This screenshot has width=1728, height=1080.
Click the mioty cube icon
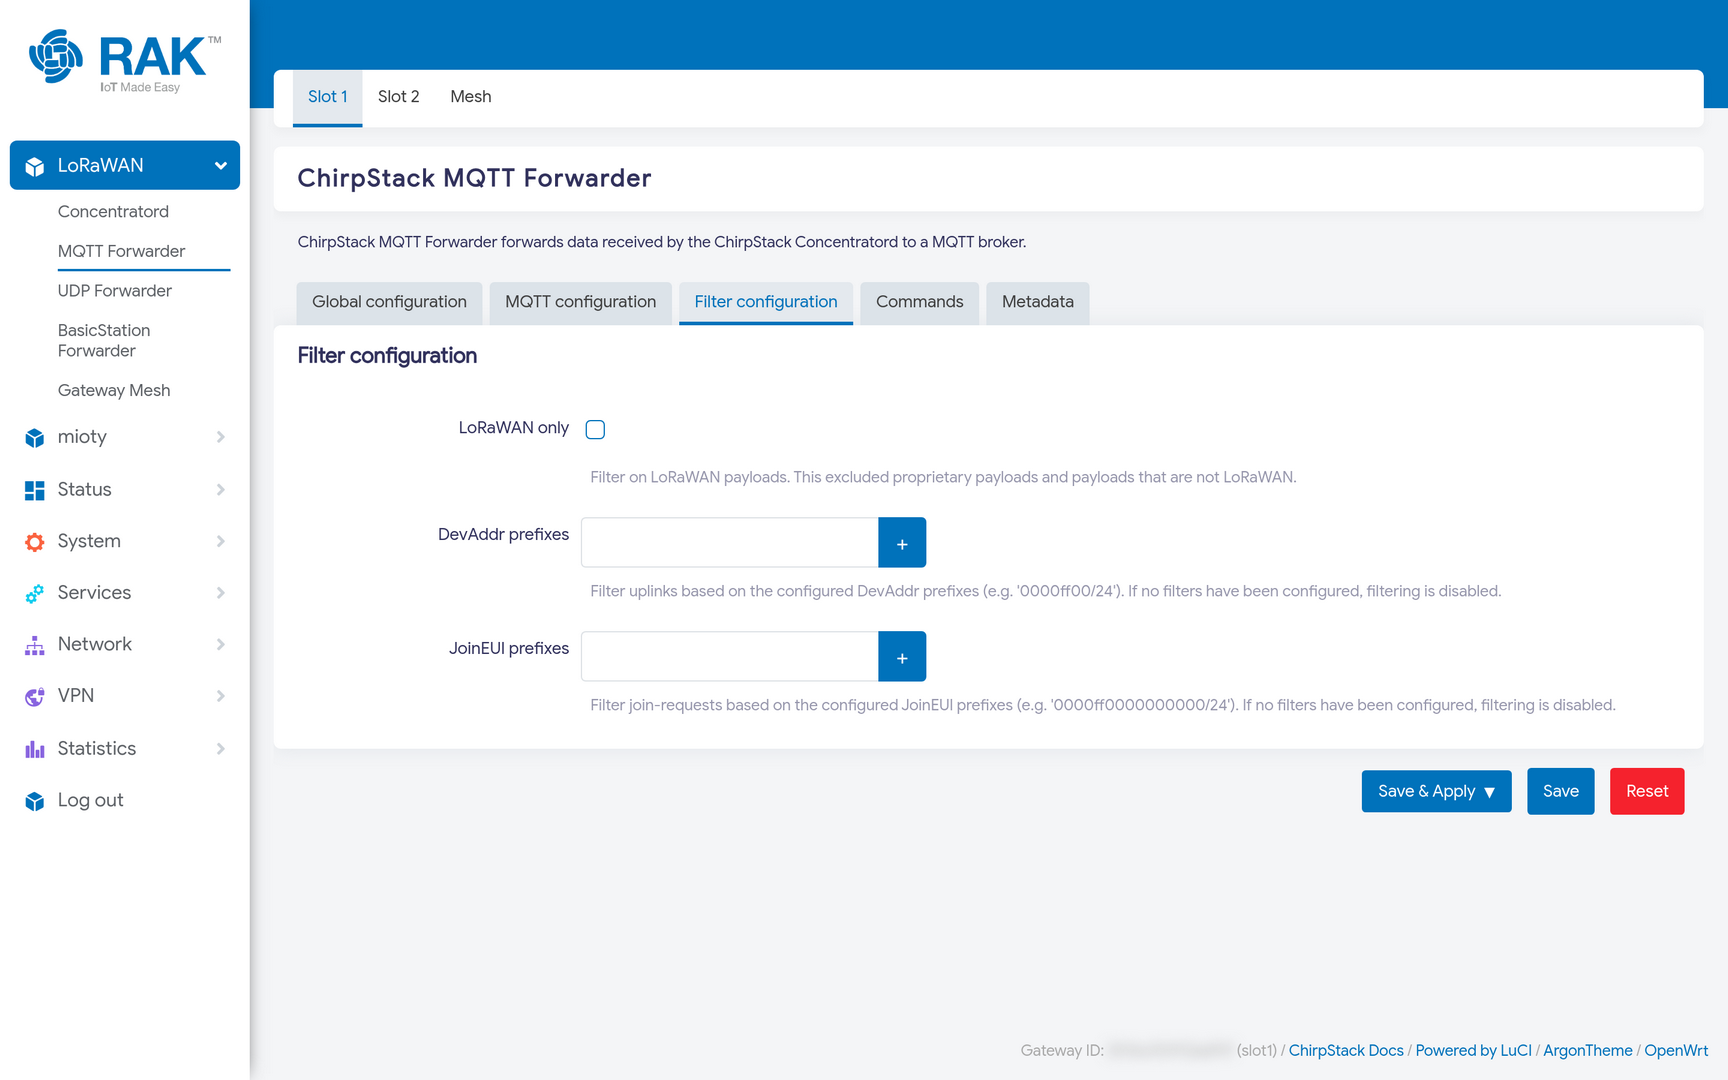click(x=35, y=438)
